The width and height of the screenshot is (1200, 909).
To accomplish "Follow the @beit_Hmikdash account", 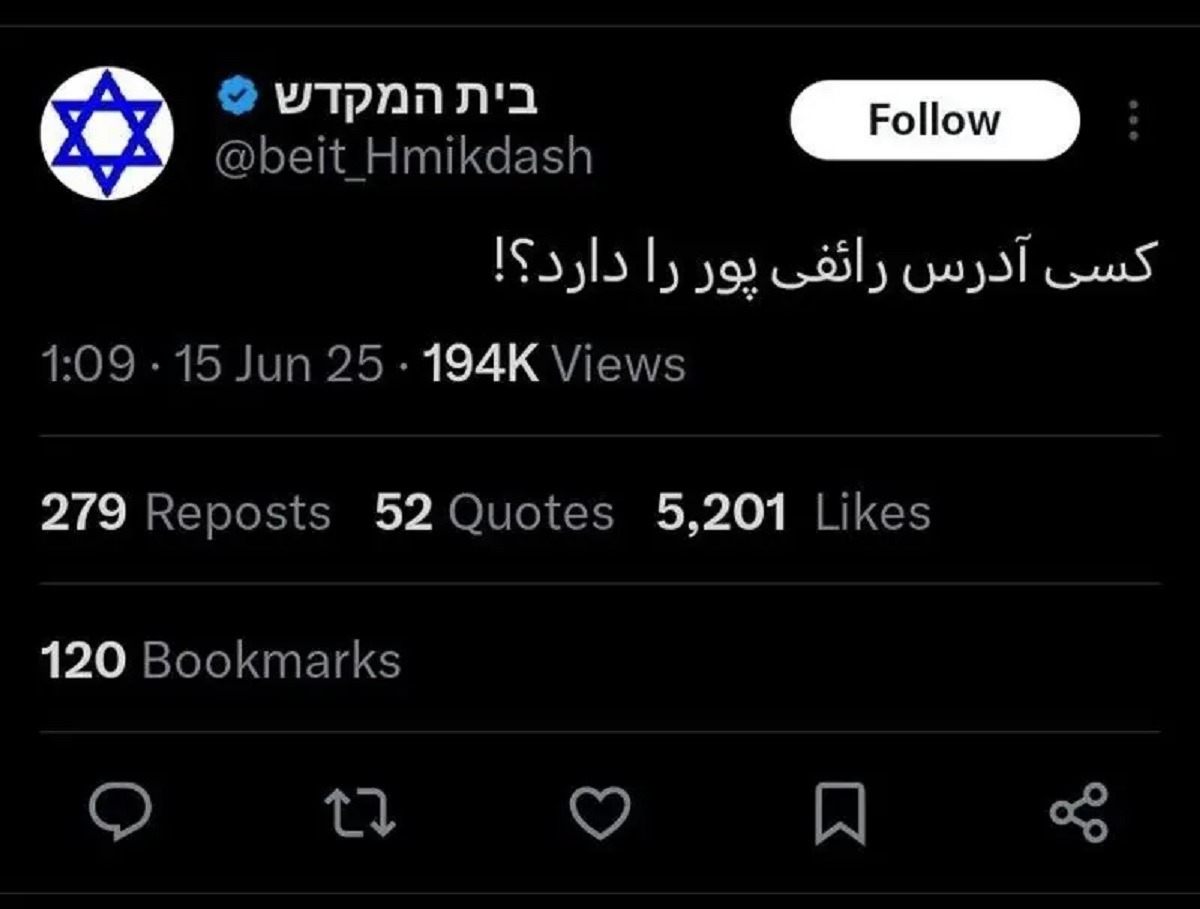I will pos(934,120).
